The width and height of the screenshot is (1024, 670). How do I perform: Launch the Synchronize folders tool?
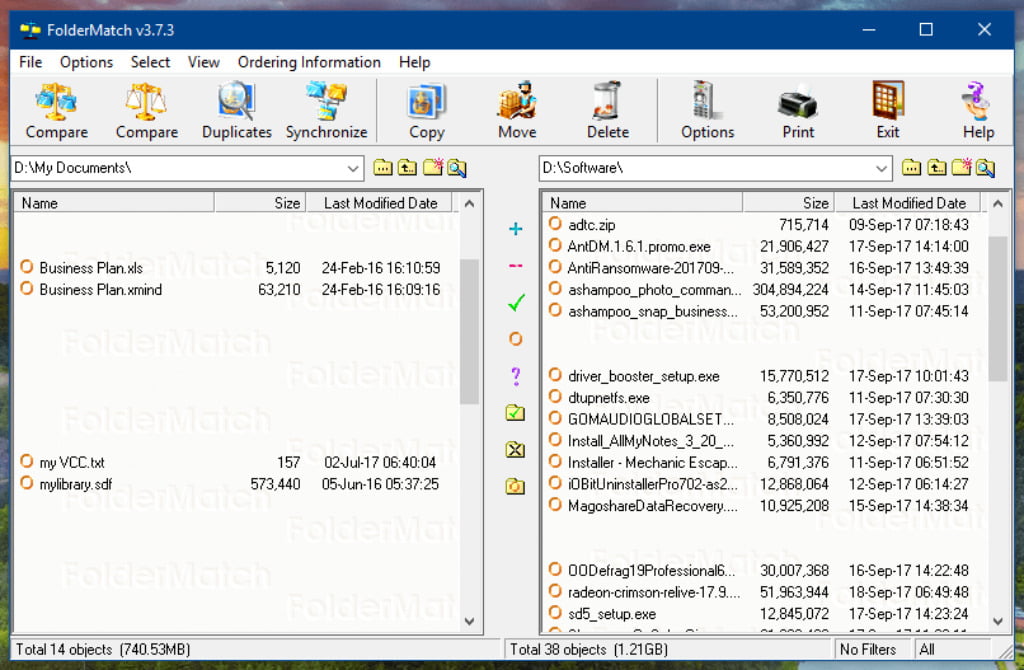pos(327,110)
